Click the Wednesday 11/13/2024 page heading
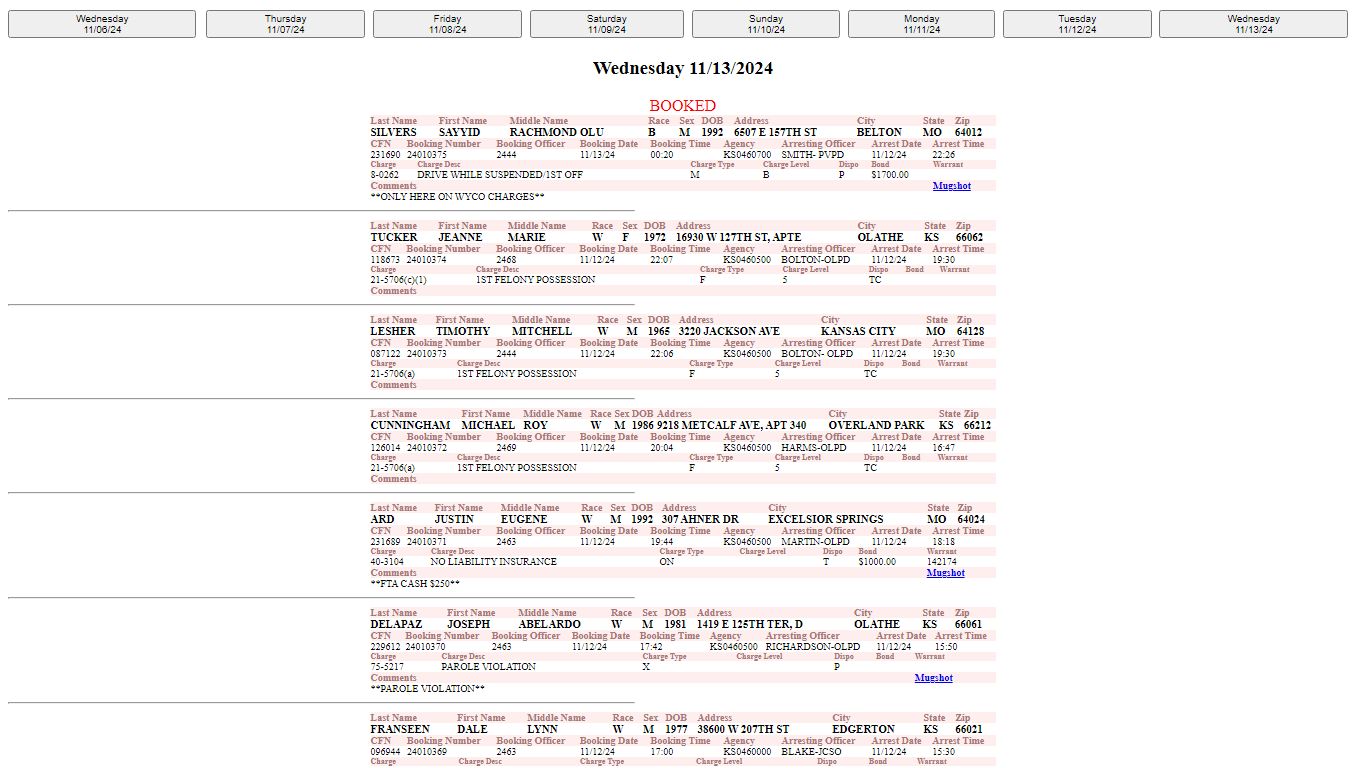 [x=683, y=68]
